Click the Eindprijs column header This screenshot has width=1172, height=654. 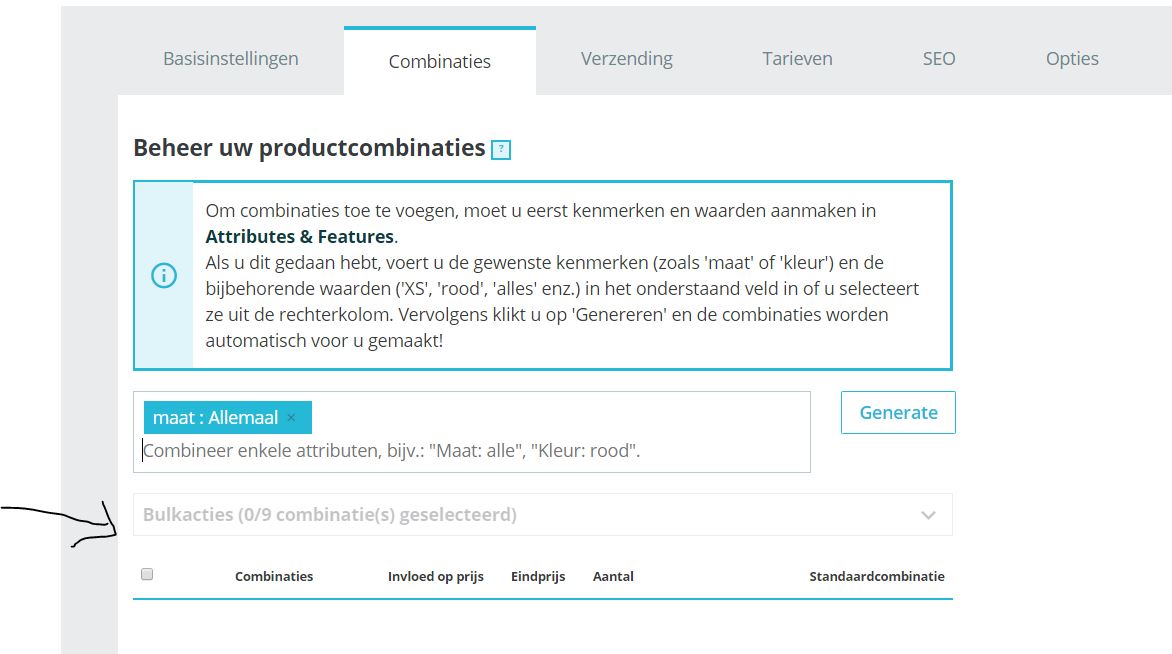point(538,576)
